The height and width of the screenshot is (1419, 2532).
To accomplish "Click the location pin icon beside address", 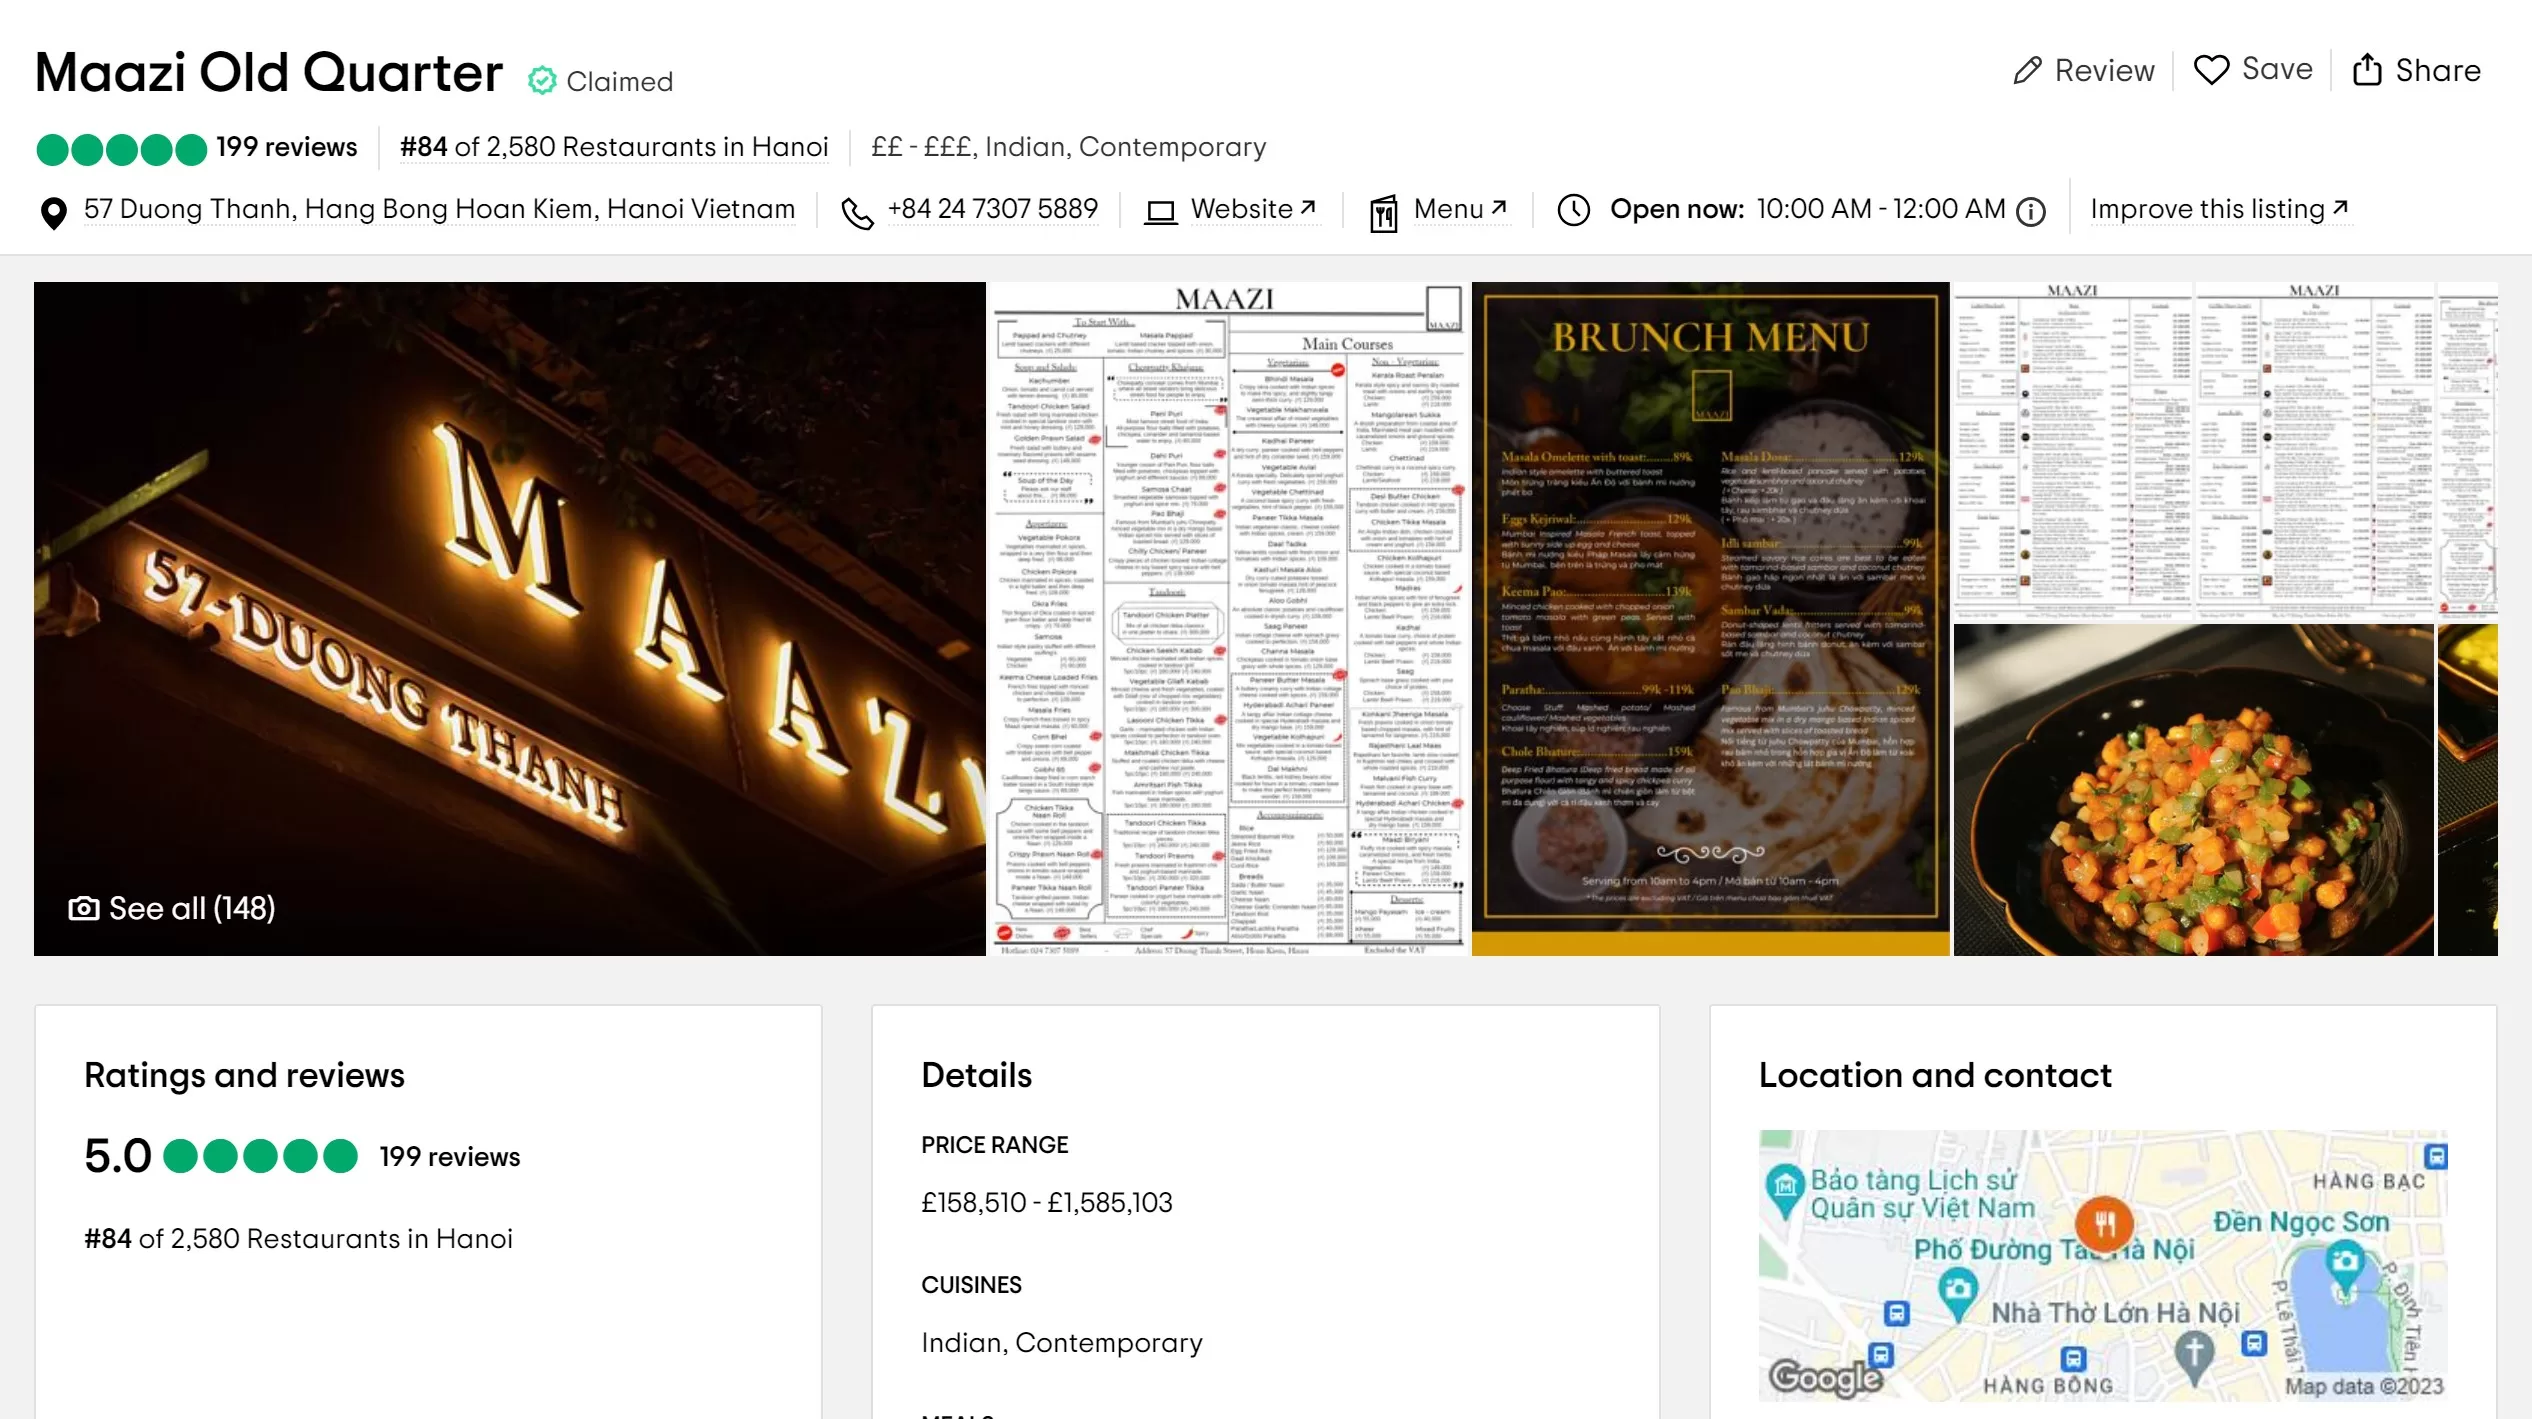I will tap(53, 213).
